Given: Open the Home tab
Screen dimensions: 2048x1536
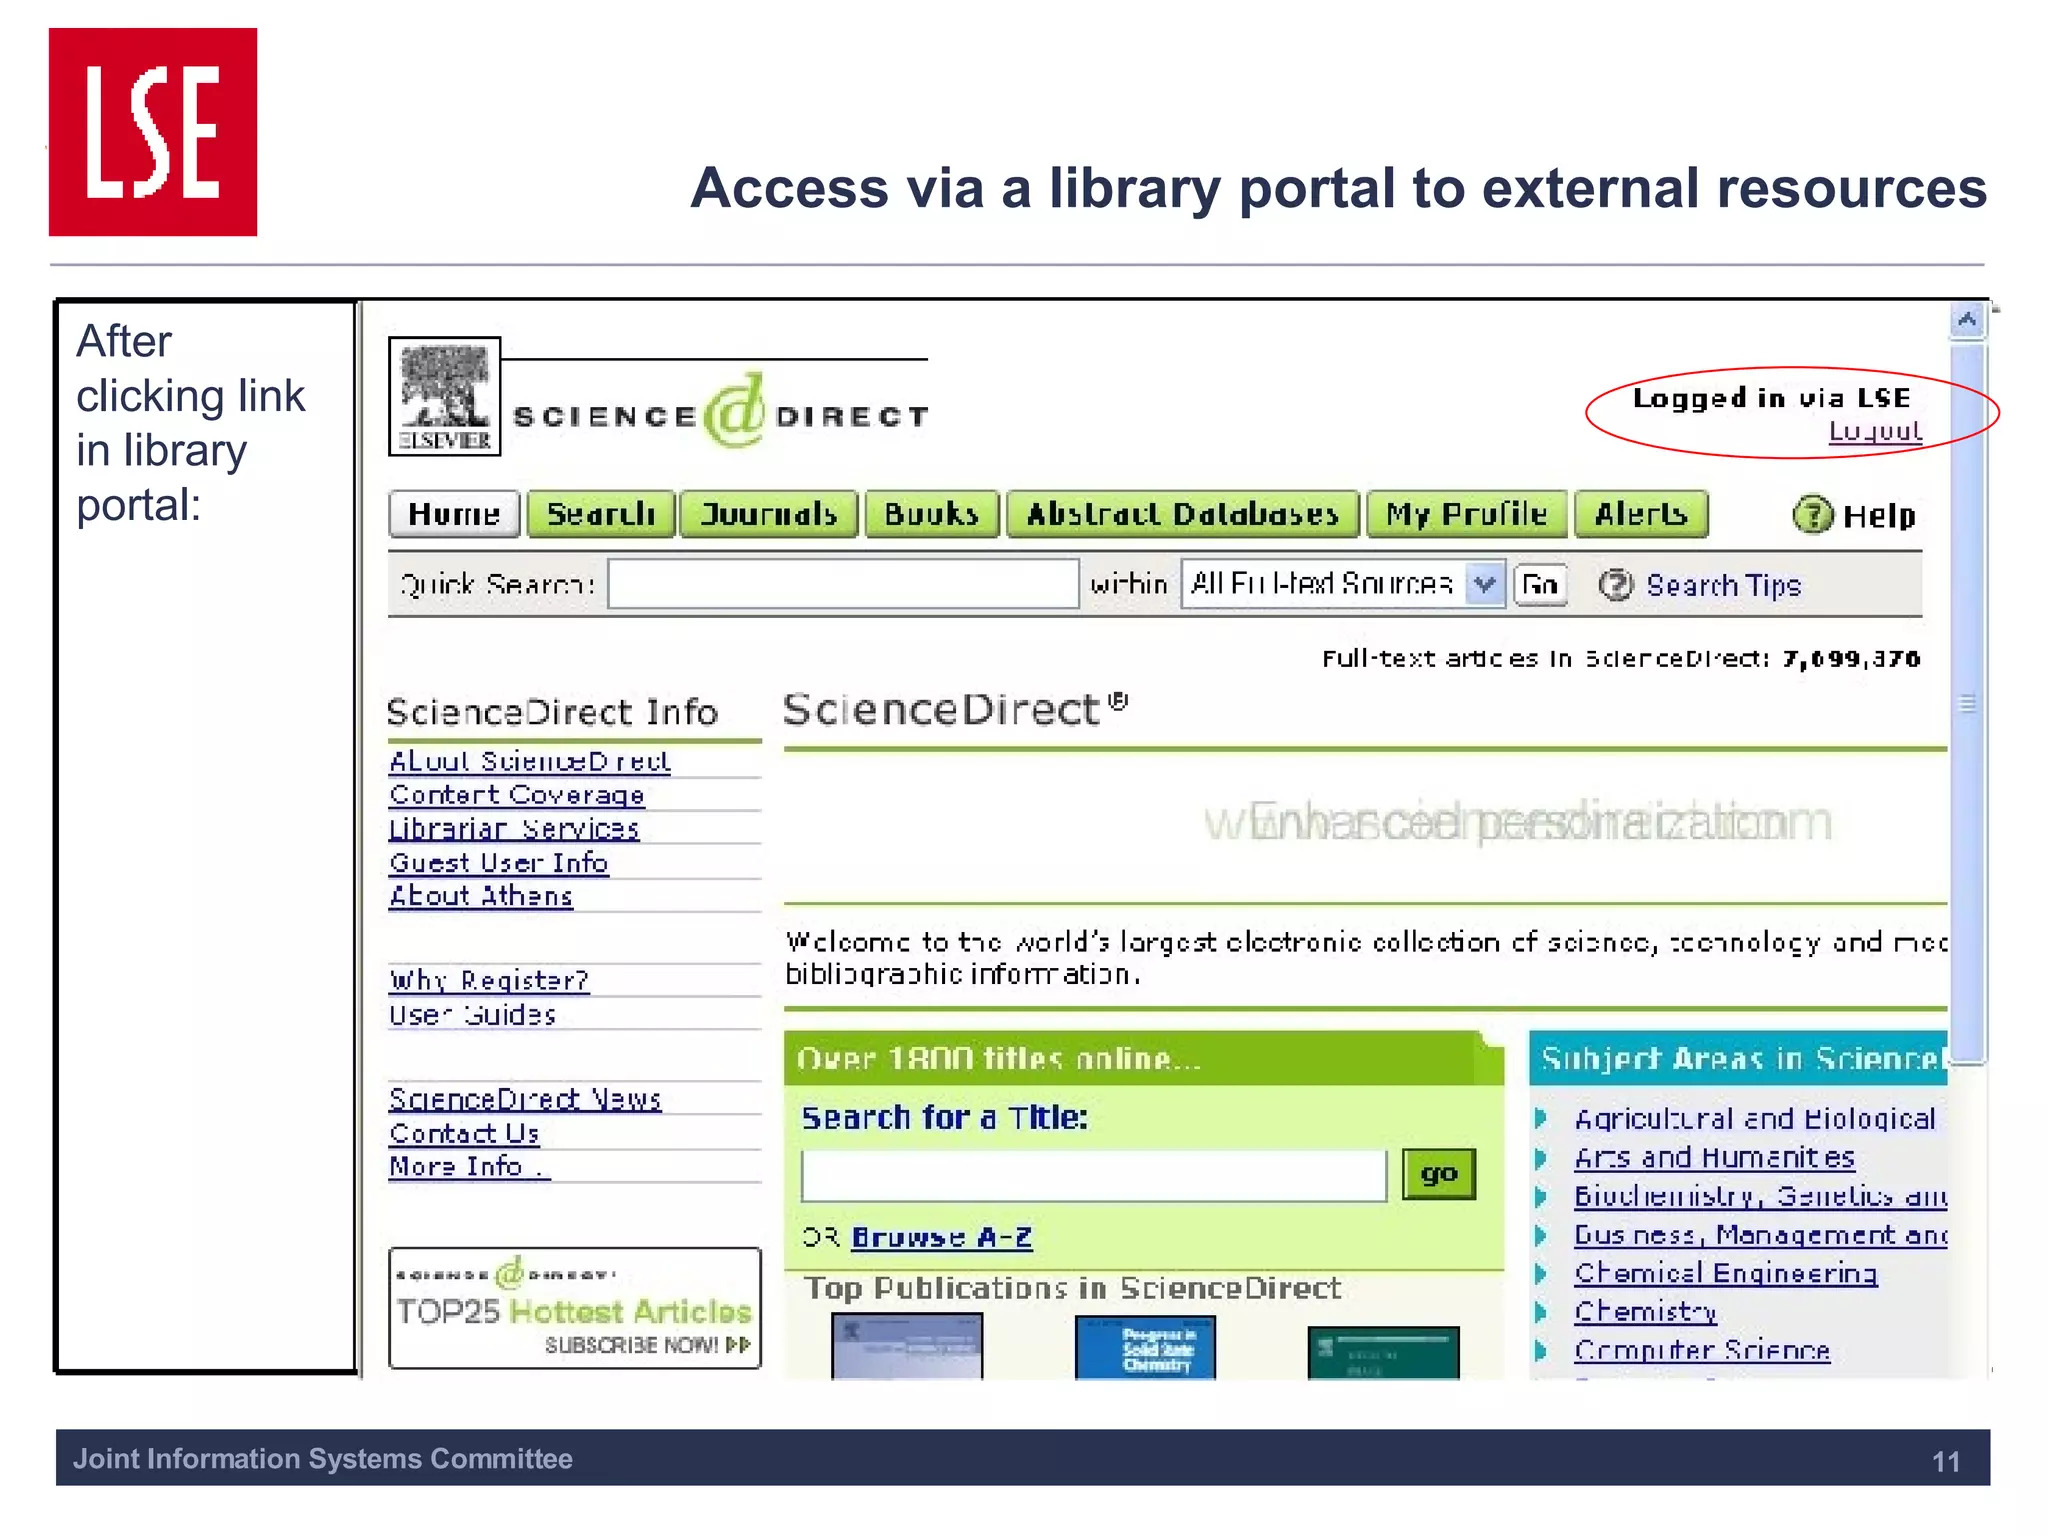Looking at the screenshot, I should (x=454, y=514).
